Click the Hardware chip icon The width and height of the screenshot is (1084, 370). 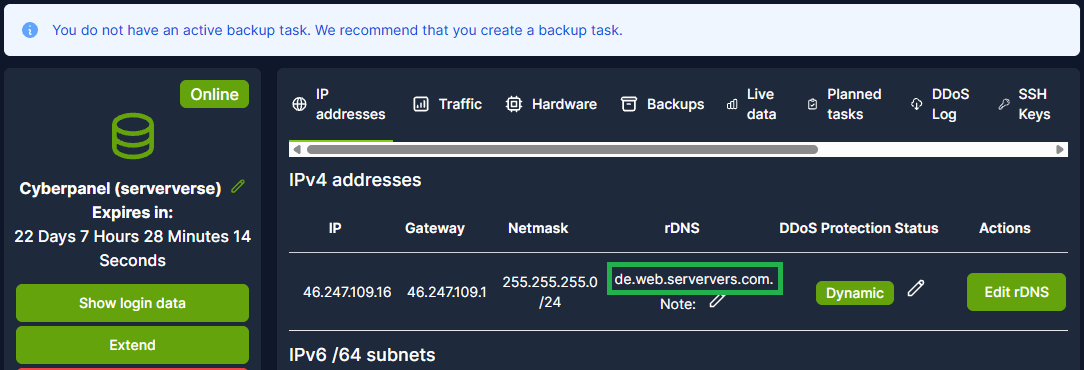[514, 104]
